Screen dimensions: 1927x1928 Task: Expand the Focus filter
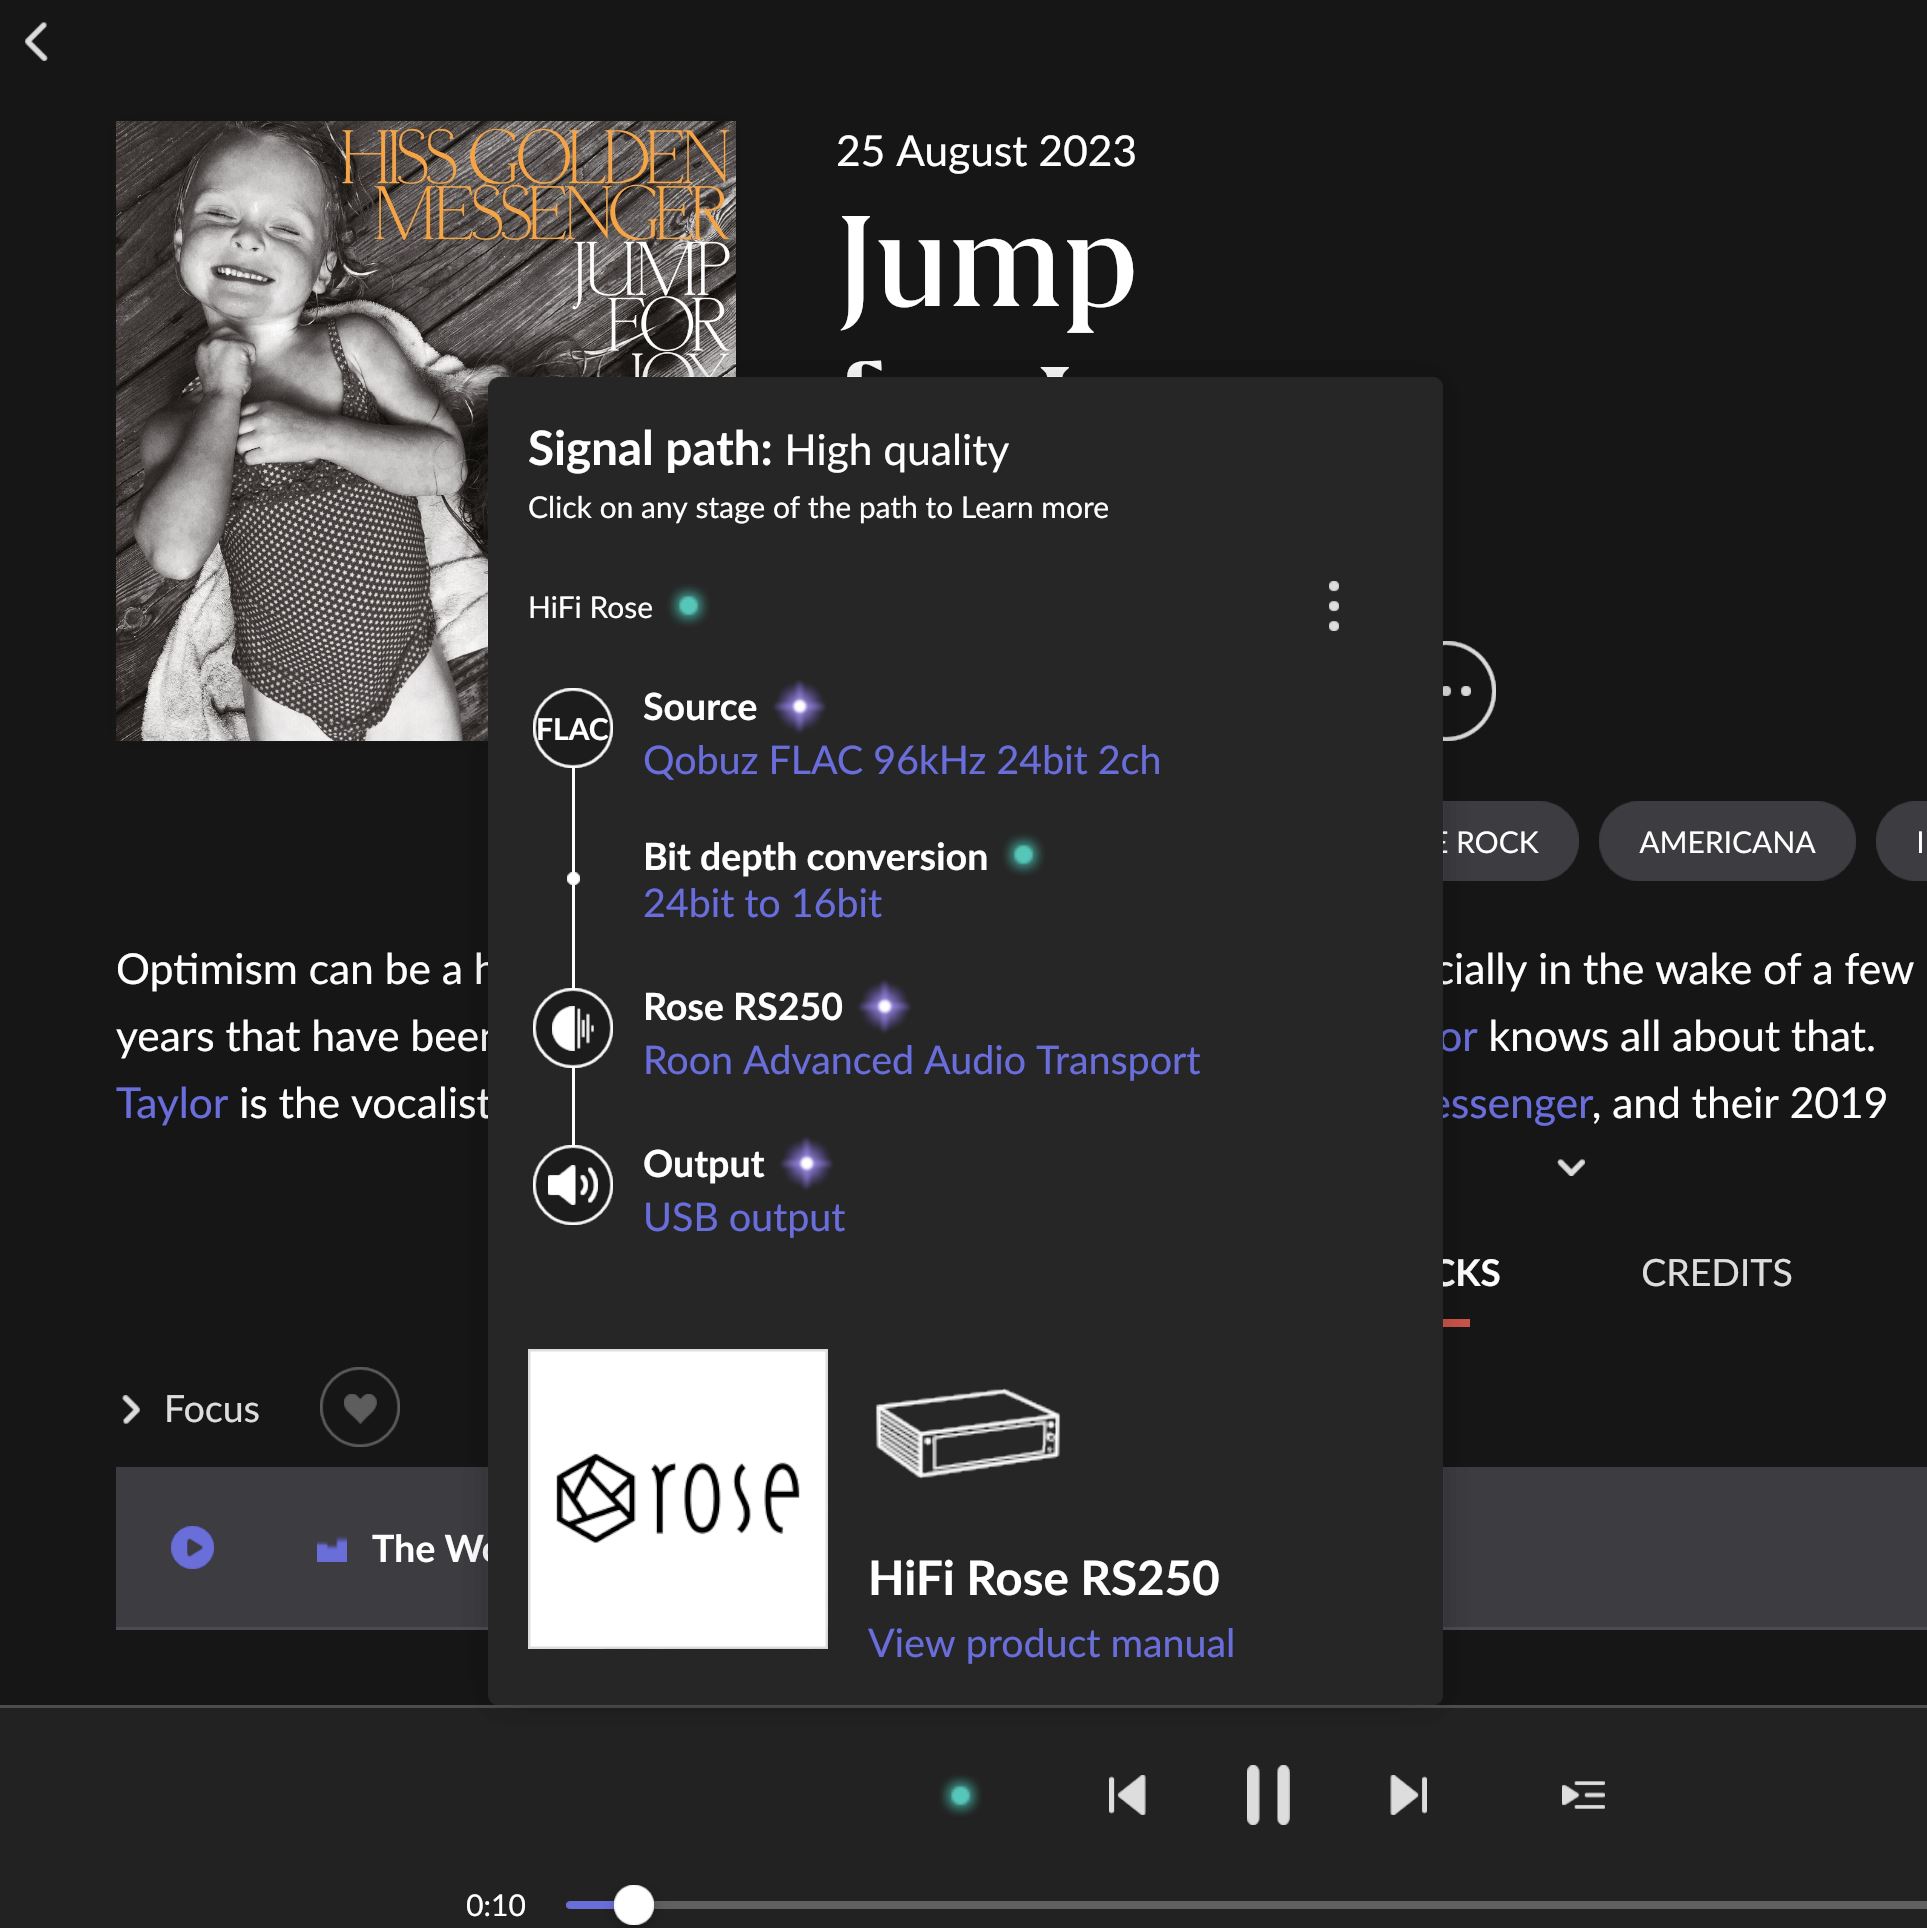190,1409
